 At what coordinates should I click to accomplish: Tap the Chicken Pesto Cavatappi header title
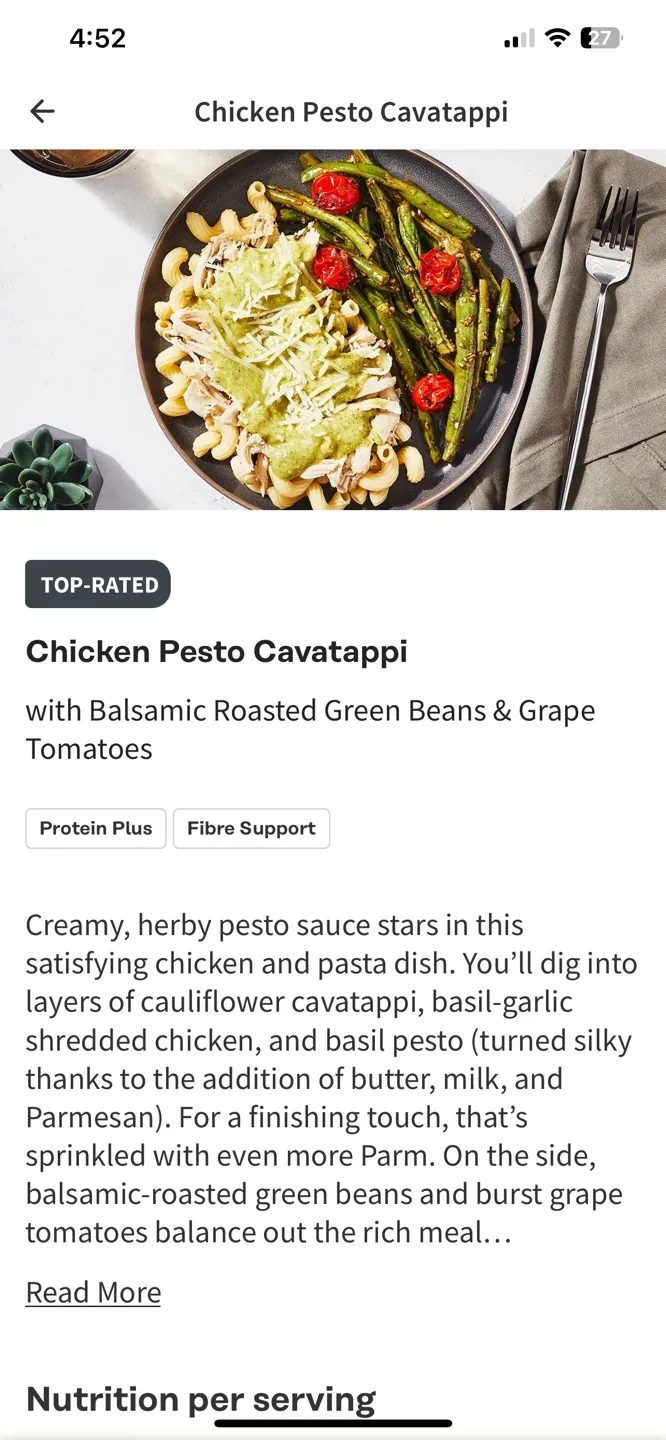tap(351, 111)
